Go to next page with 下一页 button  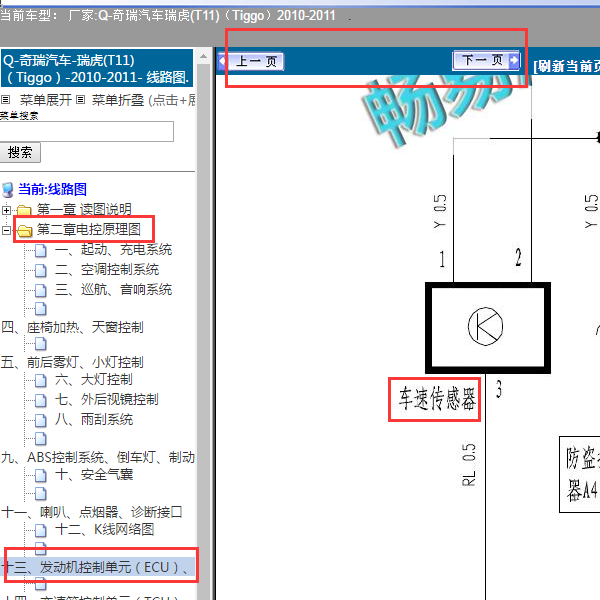(486, 60)
